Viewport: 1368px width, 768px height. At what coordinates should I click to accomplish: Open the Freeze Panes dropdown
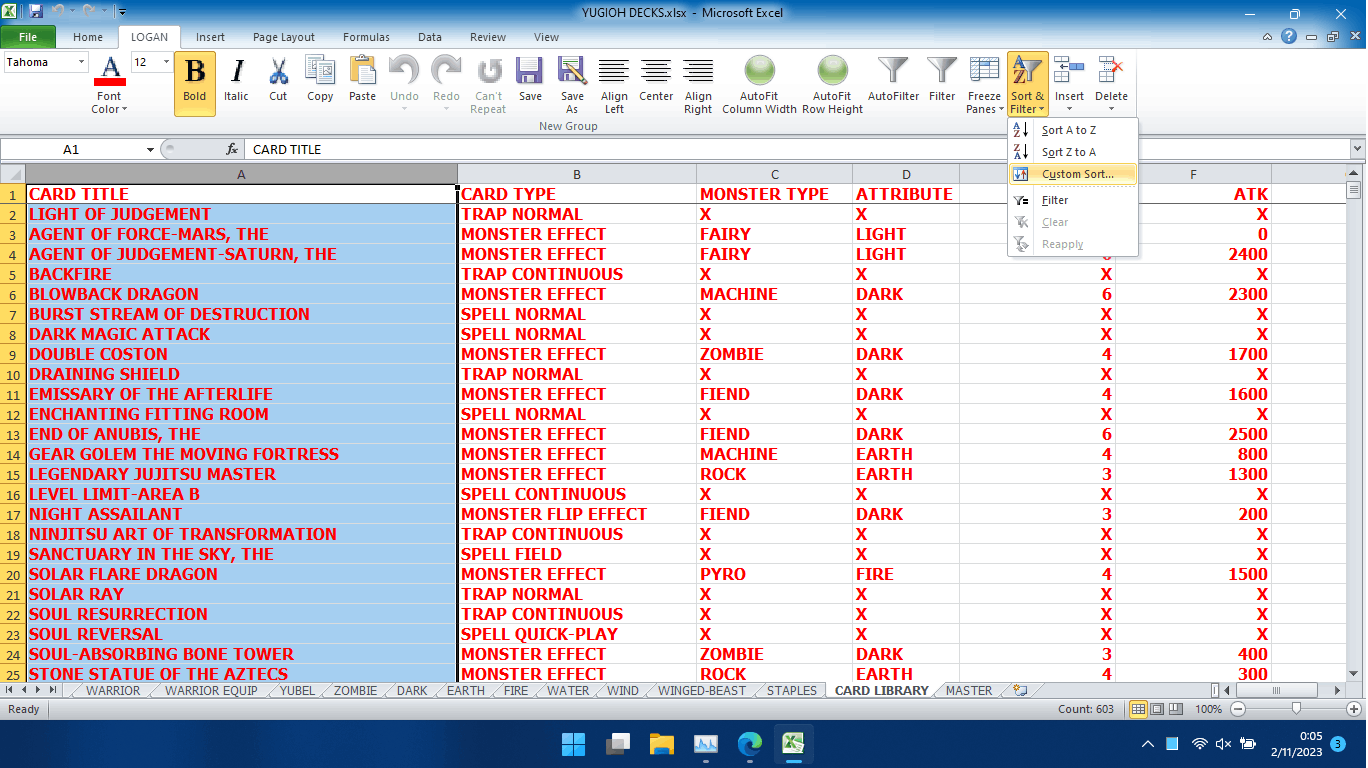click(x=984, y=83)
